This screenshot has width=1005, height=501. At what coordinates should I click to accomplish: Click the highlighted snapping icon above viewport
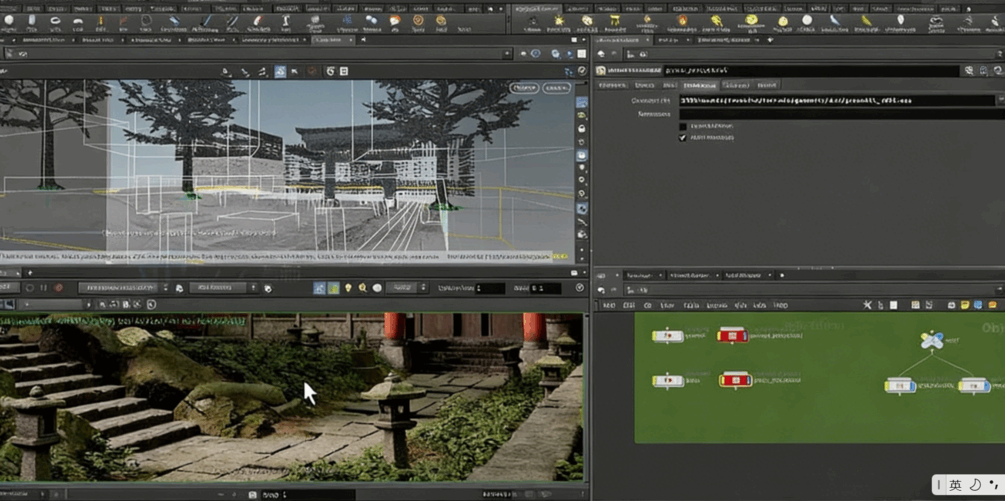(x=280, y=72)
